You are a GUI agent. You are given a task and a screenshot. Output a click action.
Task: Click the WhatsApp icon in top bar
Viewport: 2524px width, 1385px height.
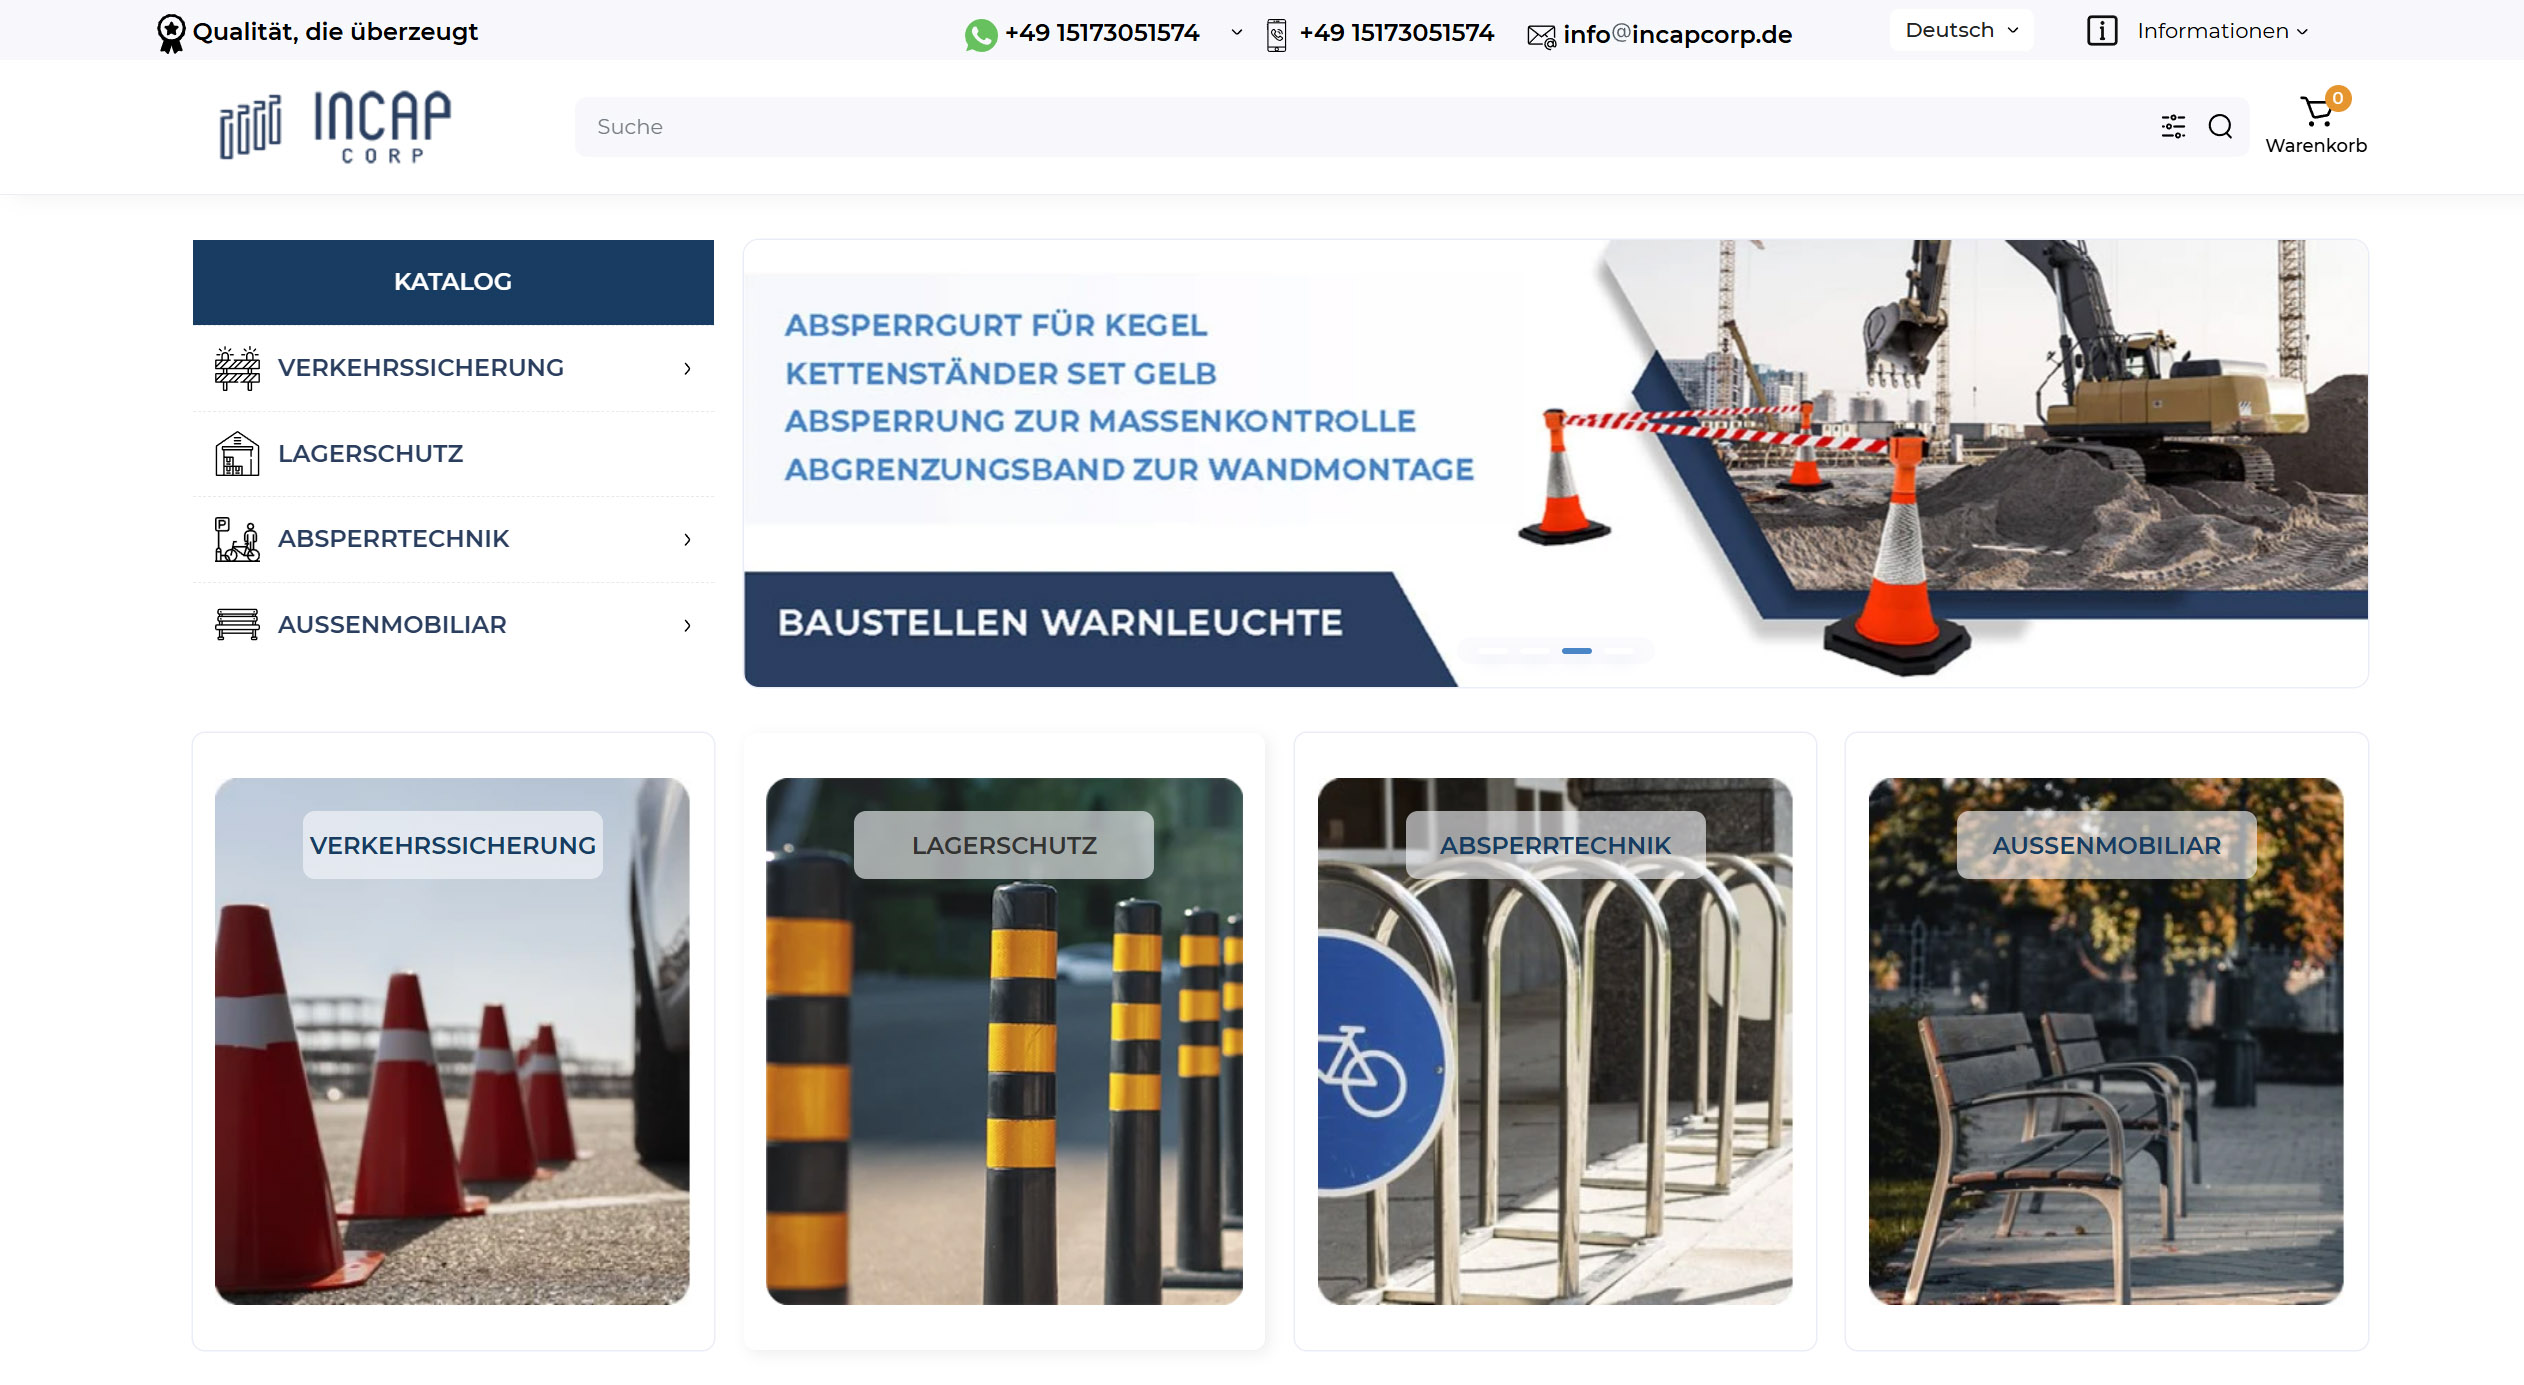click(x=980, y=34)
